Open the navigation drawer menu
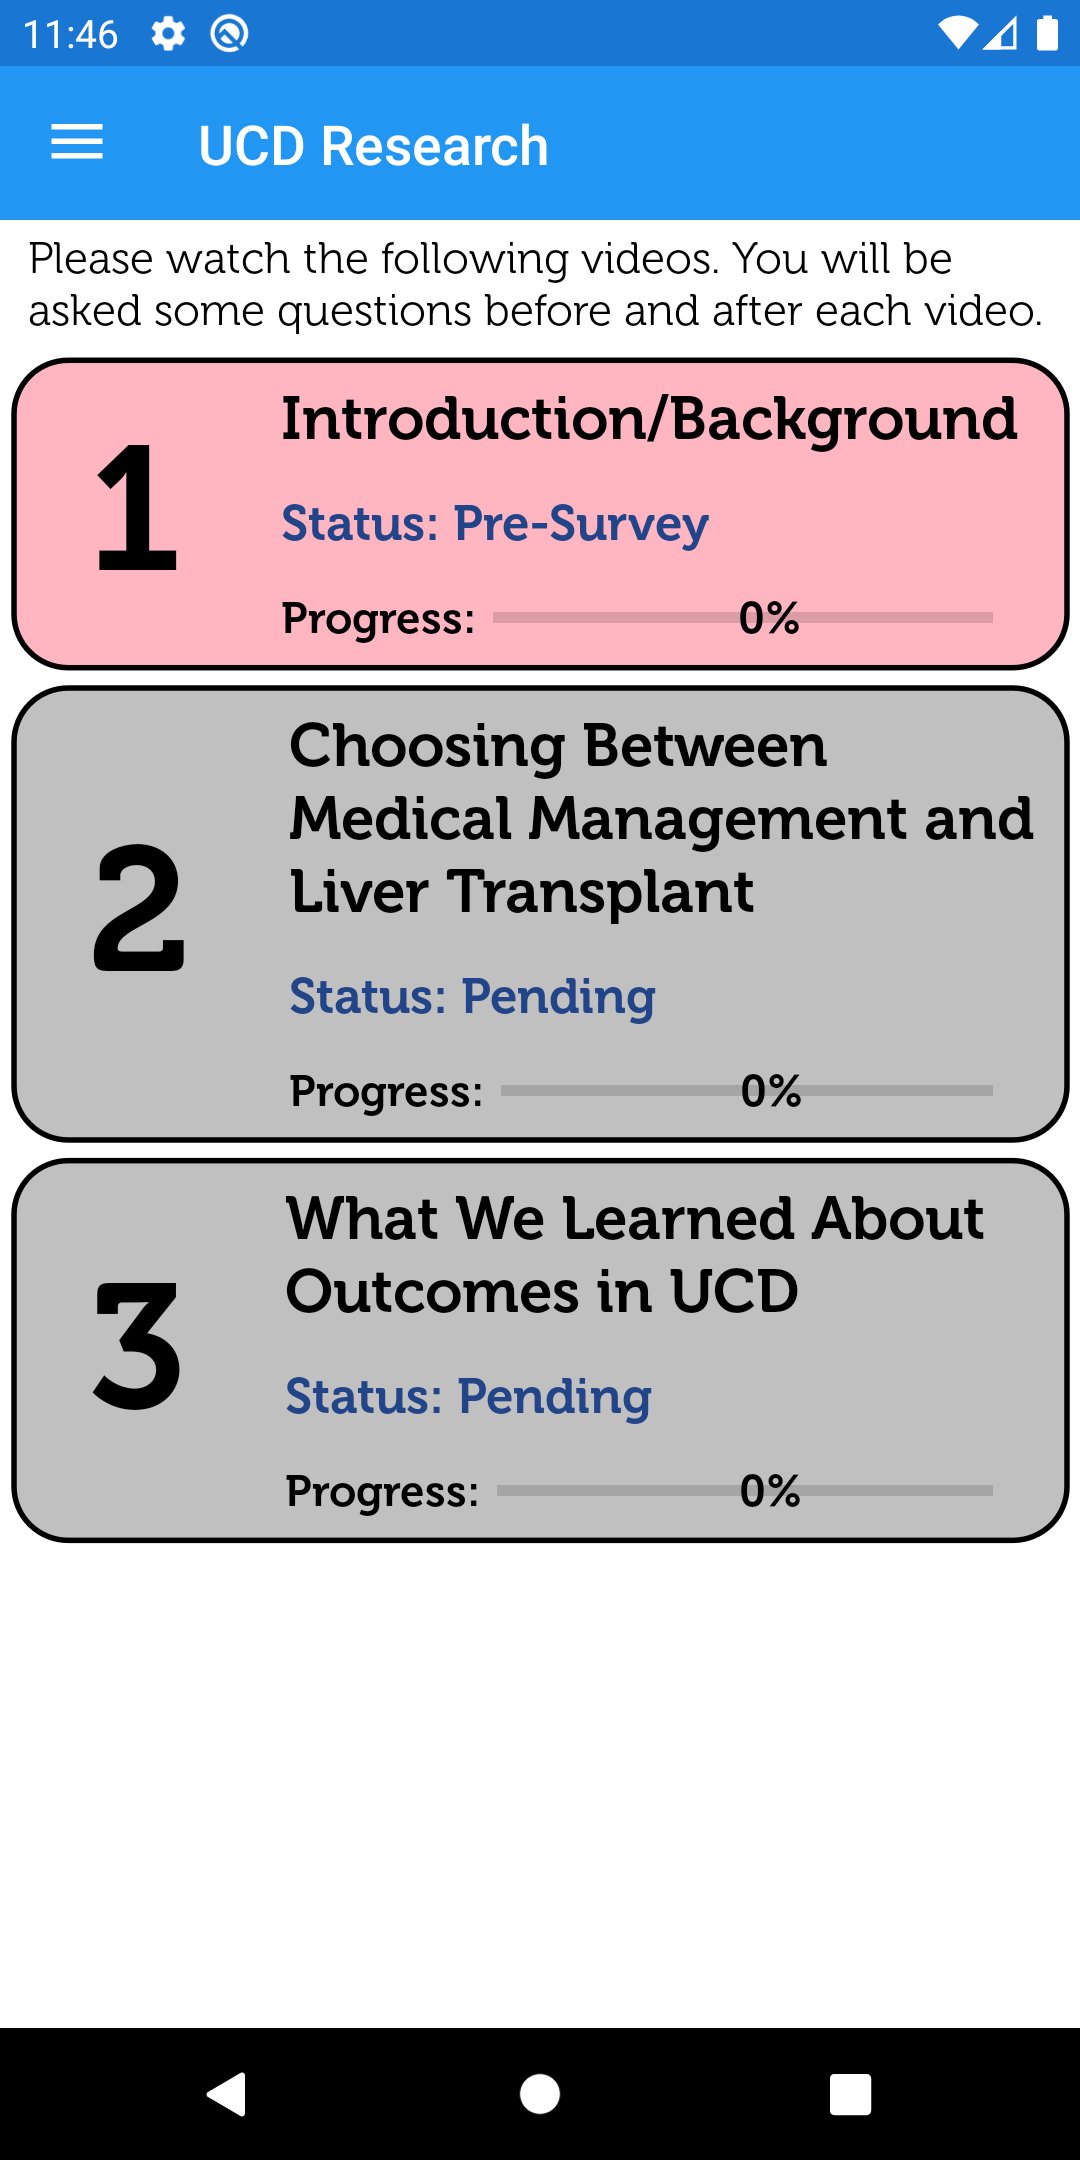 [x=76, y=143]
